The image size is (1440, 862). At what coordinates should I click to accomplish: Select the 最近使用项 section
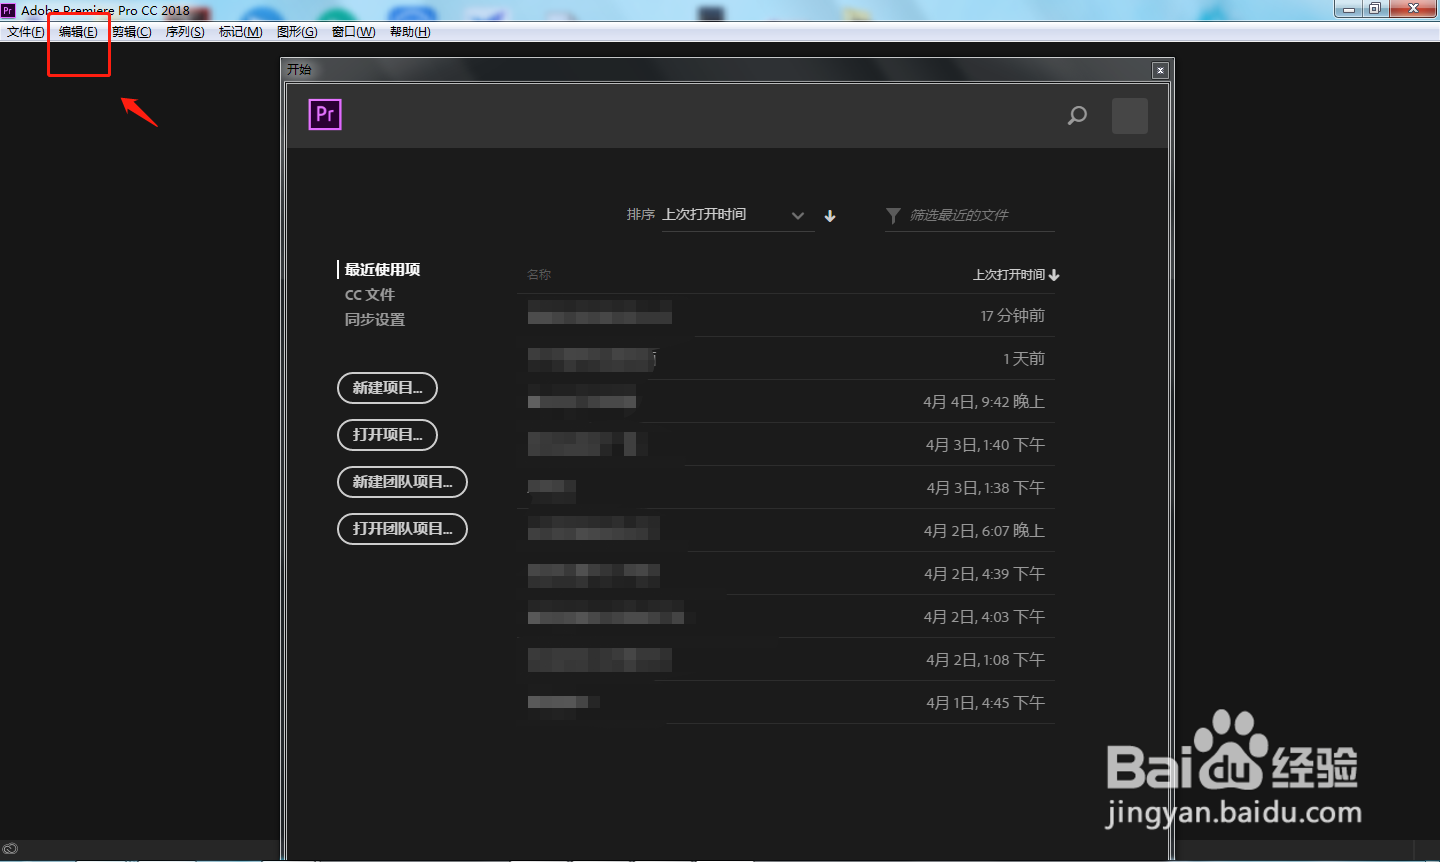pyautogui.click(x=382, y=270)
